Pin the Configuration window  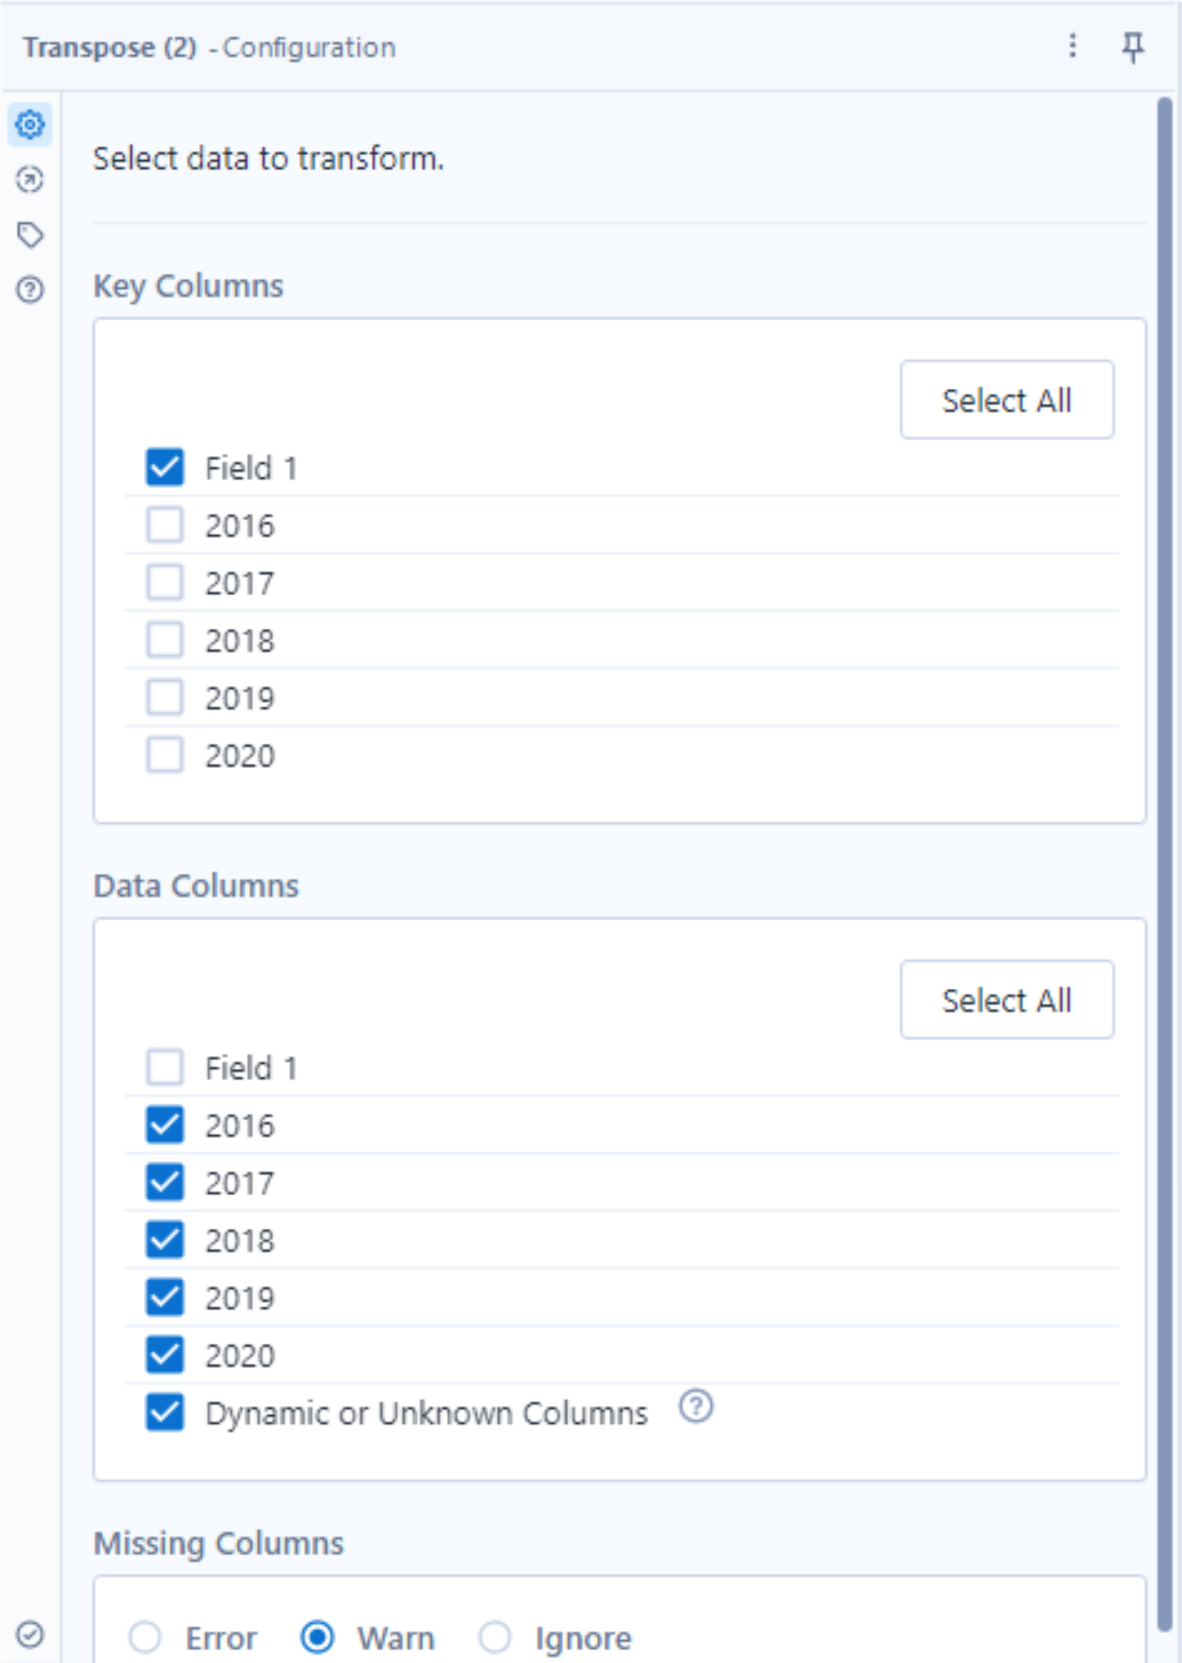[x=1132, y=46]
